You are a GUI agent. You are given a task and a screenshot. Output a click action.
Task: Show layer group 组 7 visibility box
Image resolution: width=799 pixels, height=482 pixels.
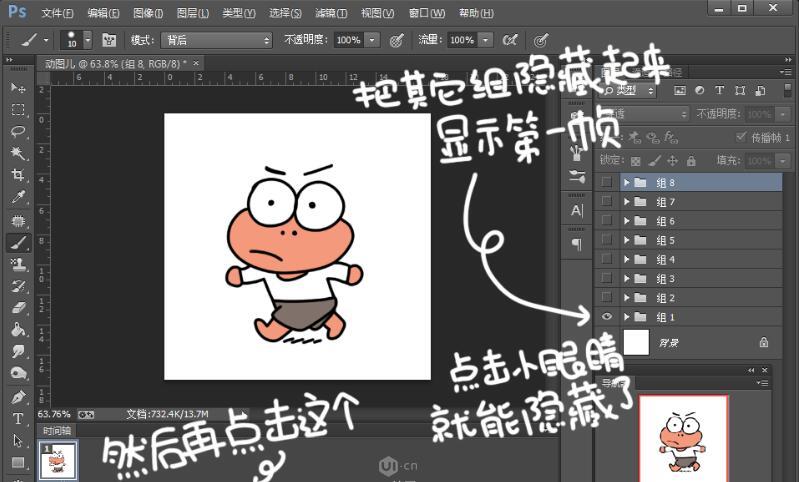[606, 201]
